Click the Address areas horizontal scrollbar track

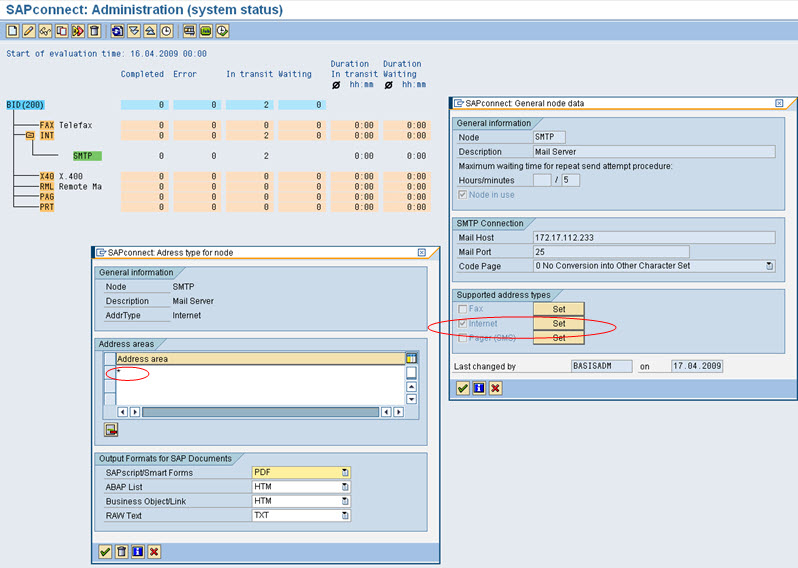point(260,412)
